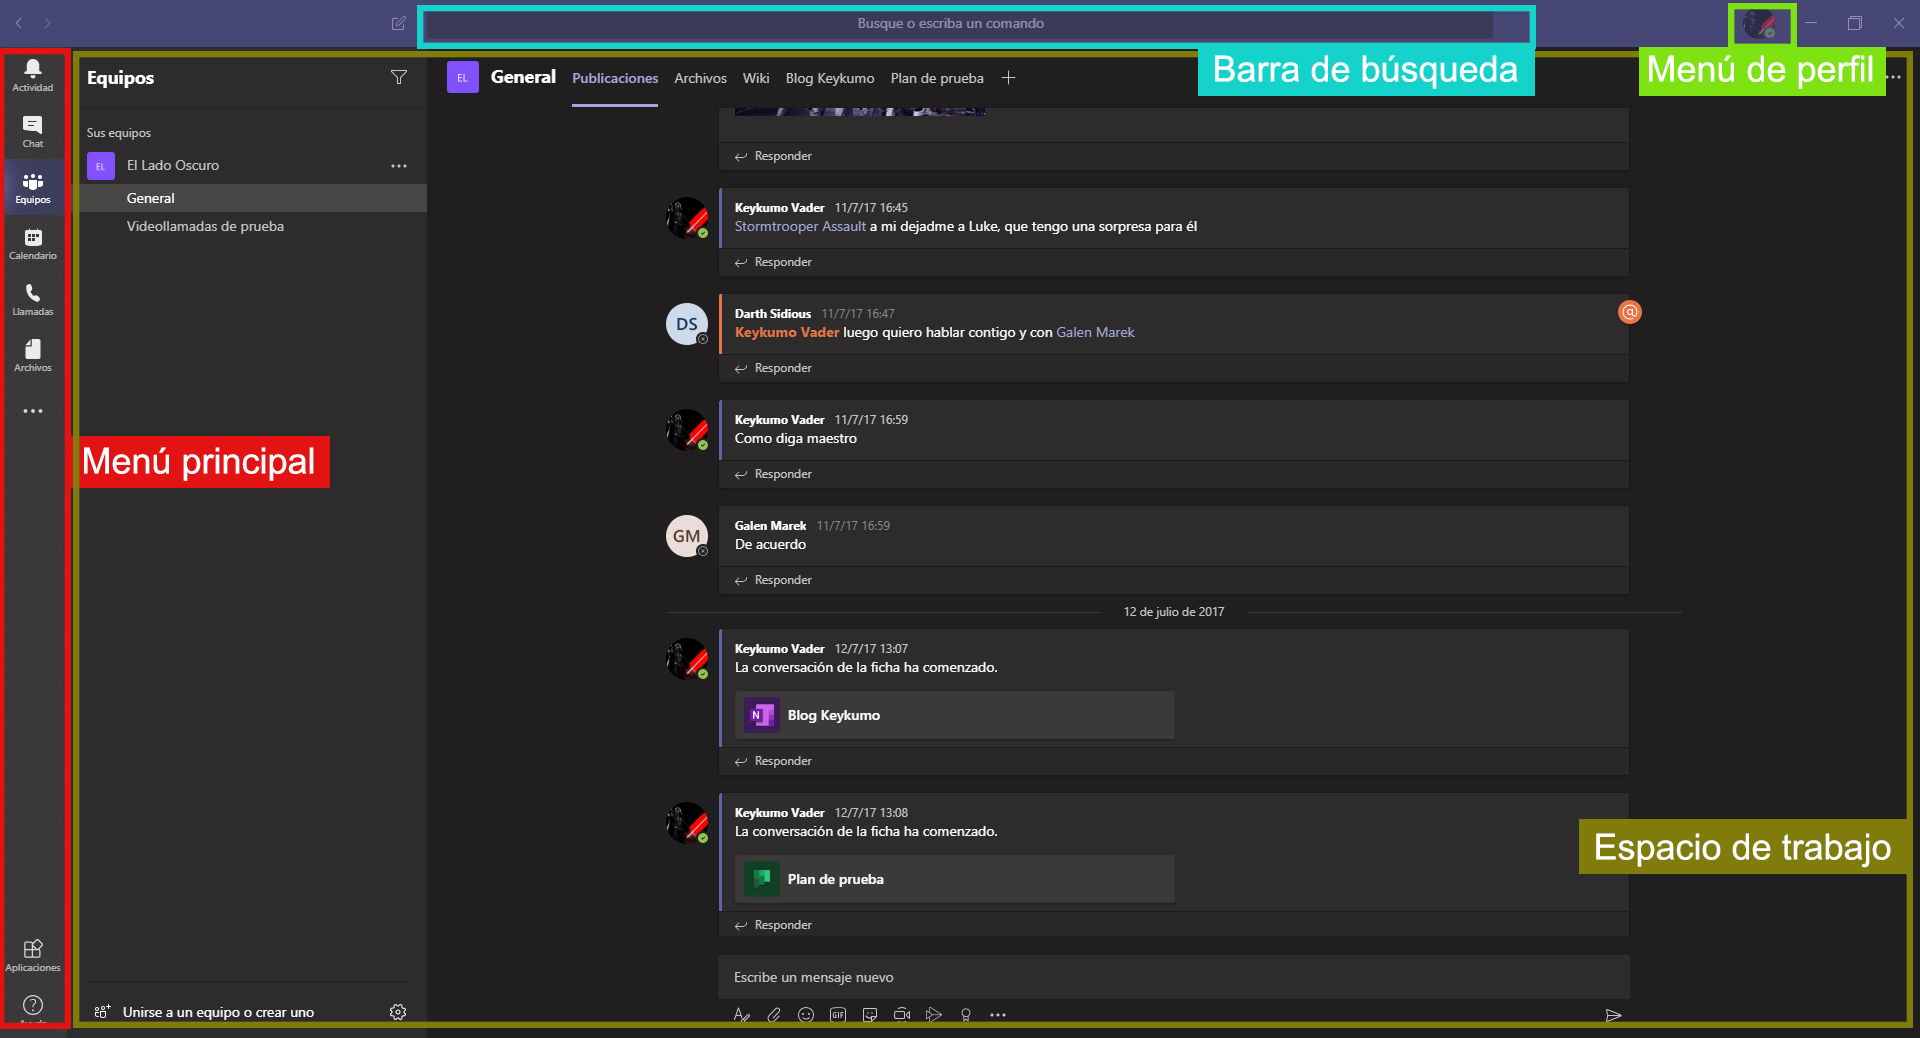
Task: Click the new message input box
Action: click(1173, 977)
